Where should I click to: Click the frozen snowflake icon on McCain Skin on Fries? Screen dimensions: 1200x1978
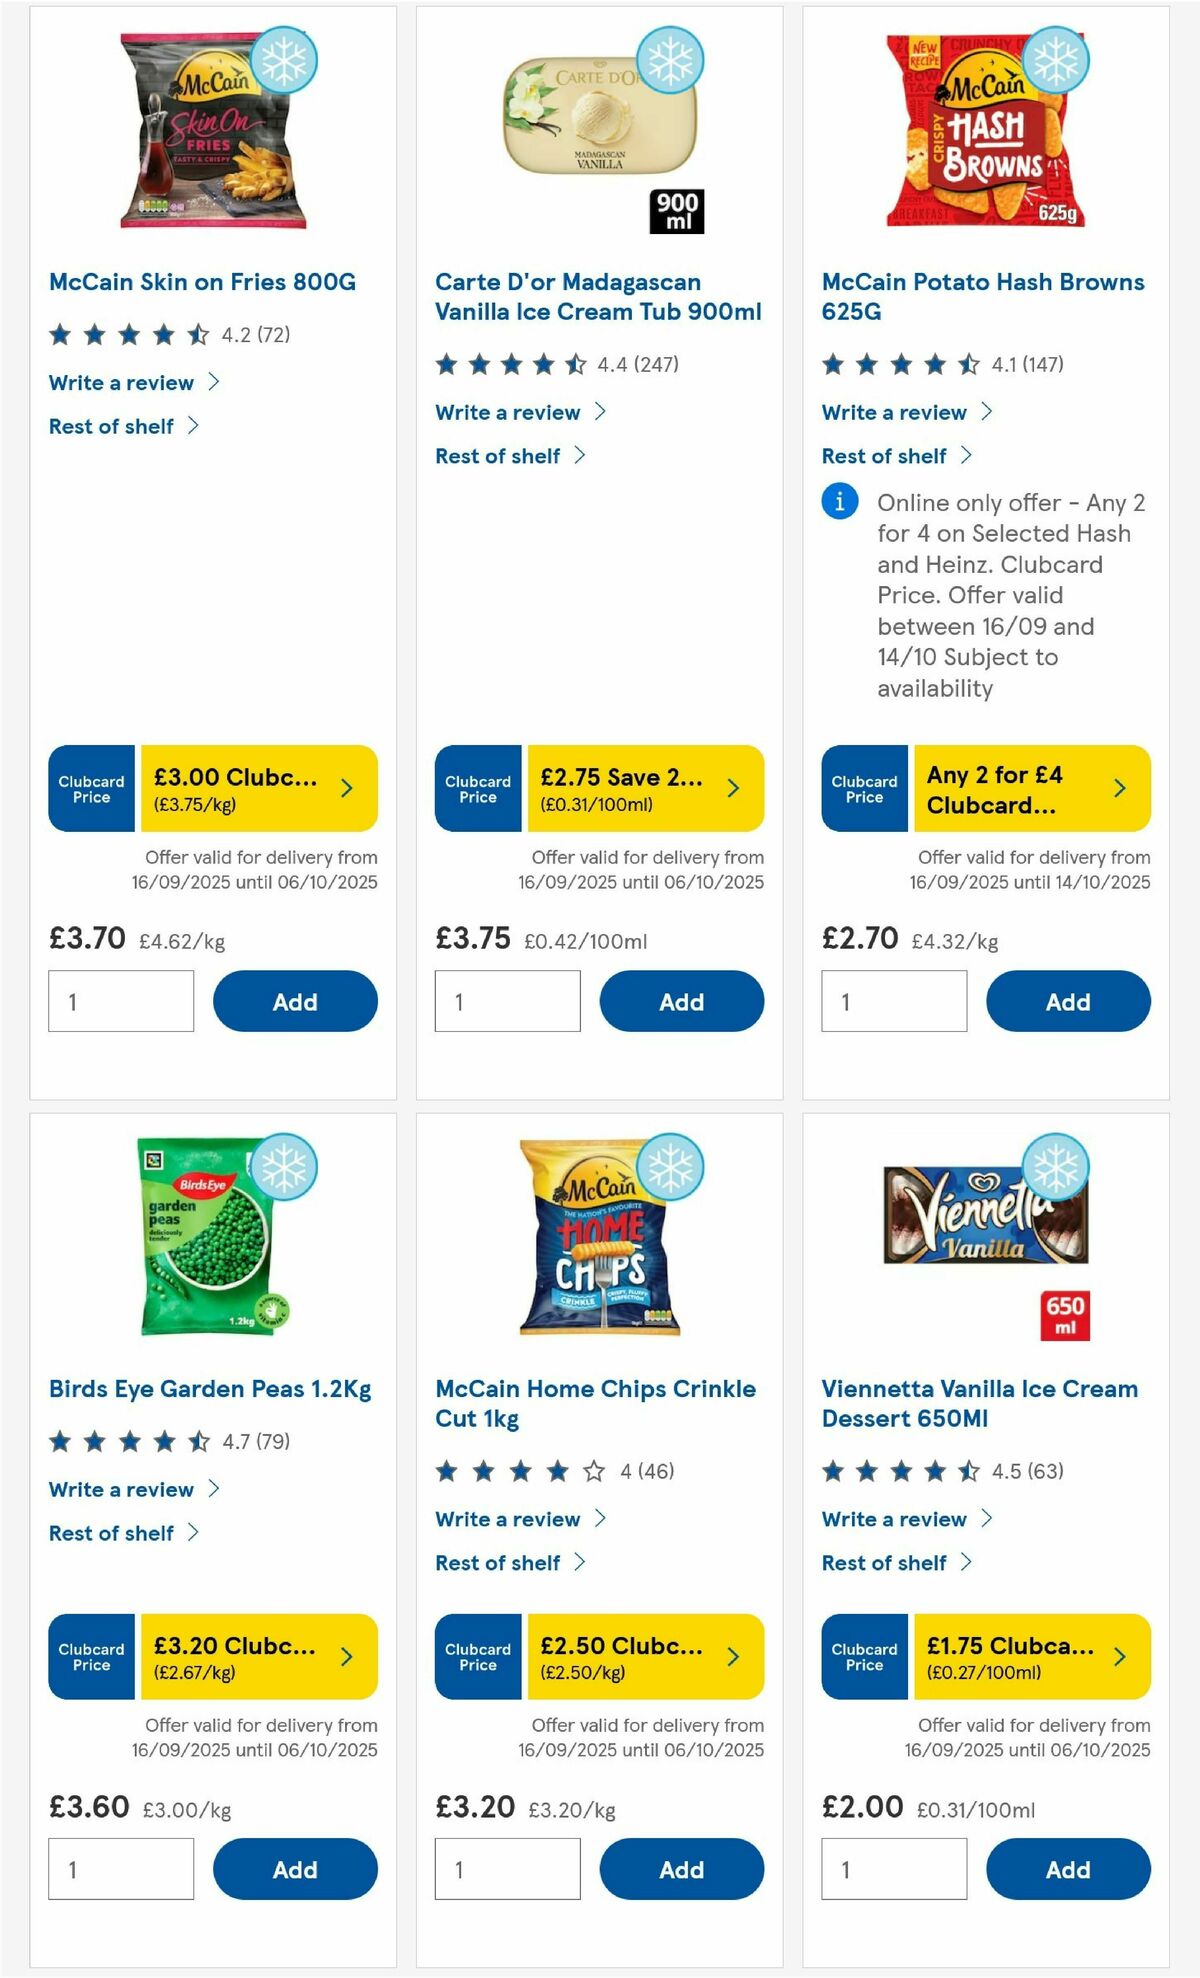point(283,60)
